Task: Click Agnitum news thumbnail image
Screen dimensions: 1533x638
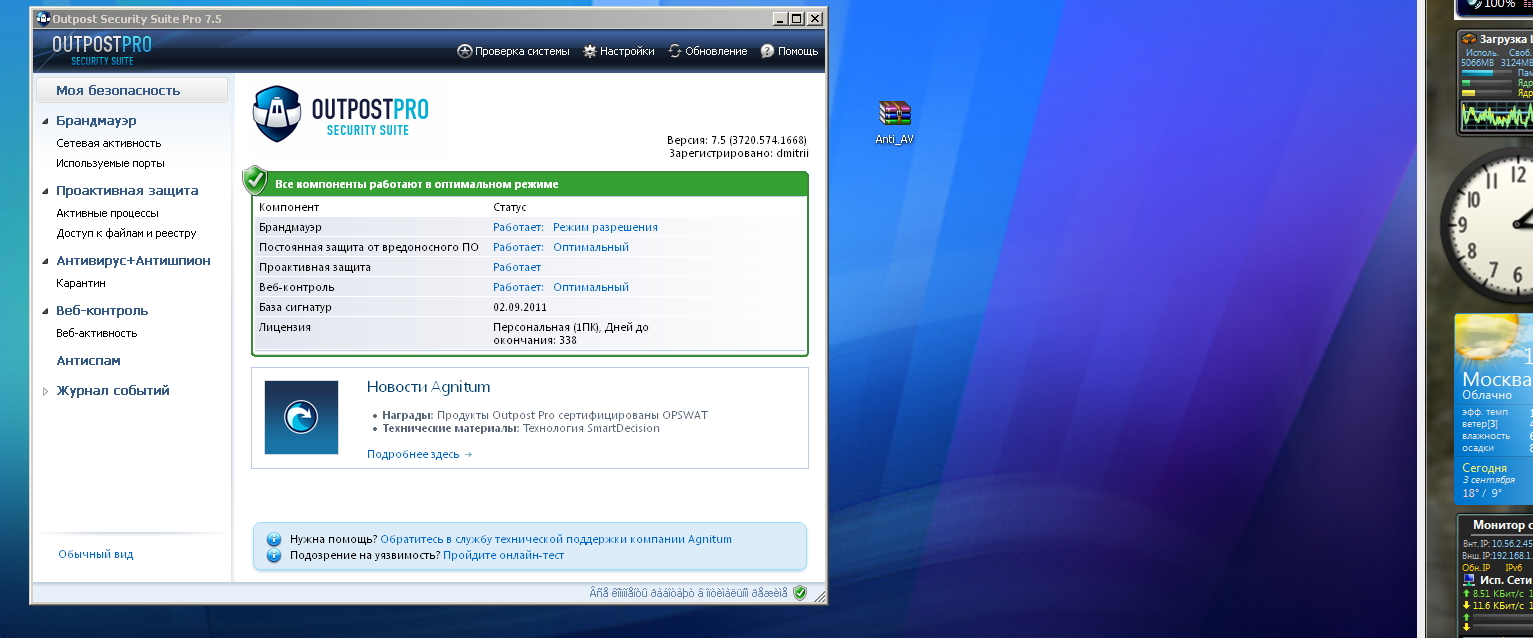Action: coord(301,417)
